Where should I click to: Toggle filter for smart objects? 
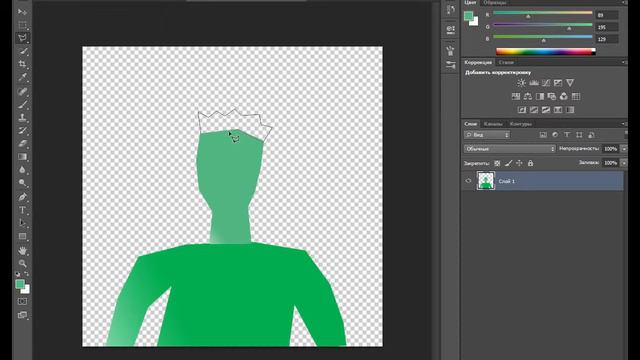pos(591,135)
